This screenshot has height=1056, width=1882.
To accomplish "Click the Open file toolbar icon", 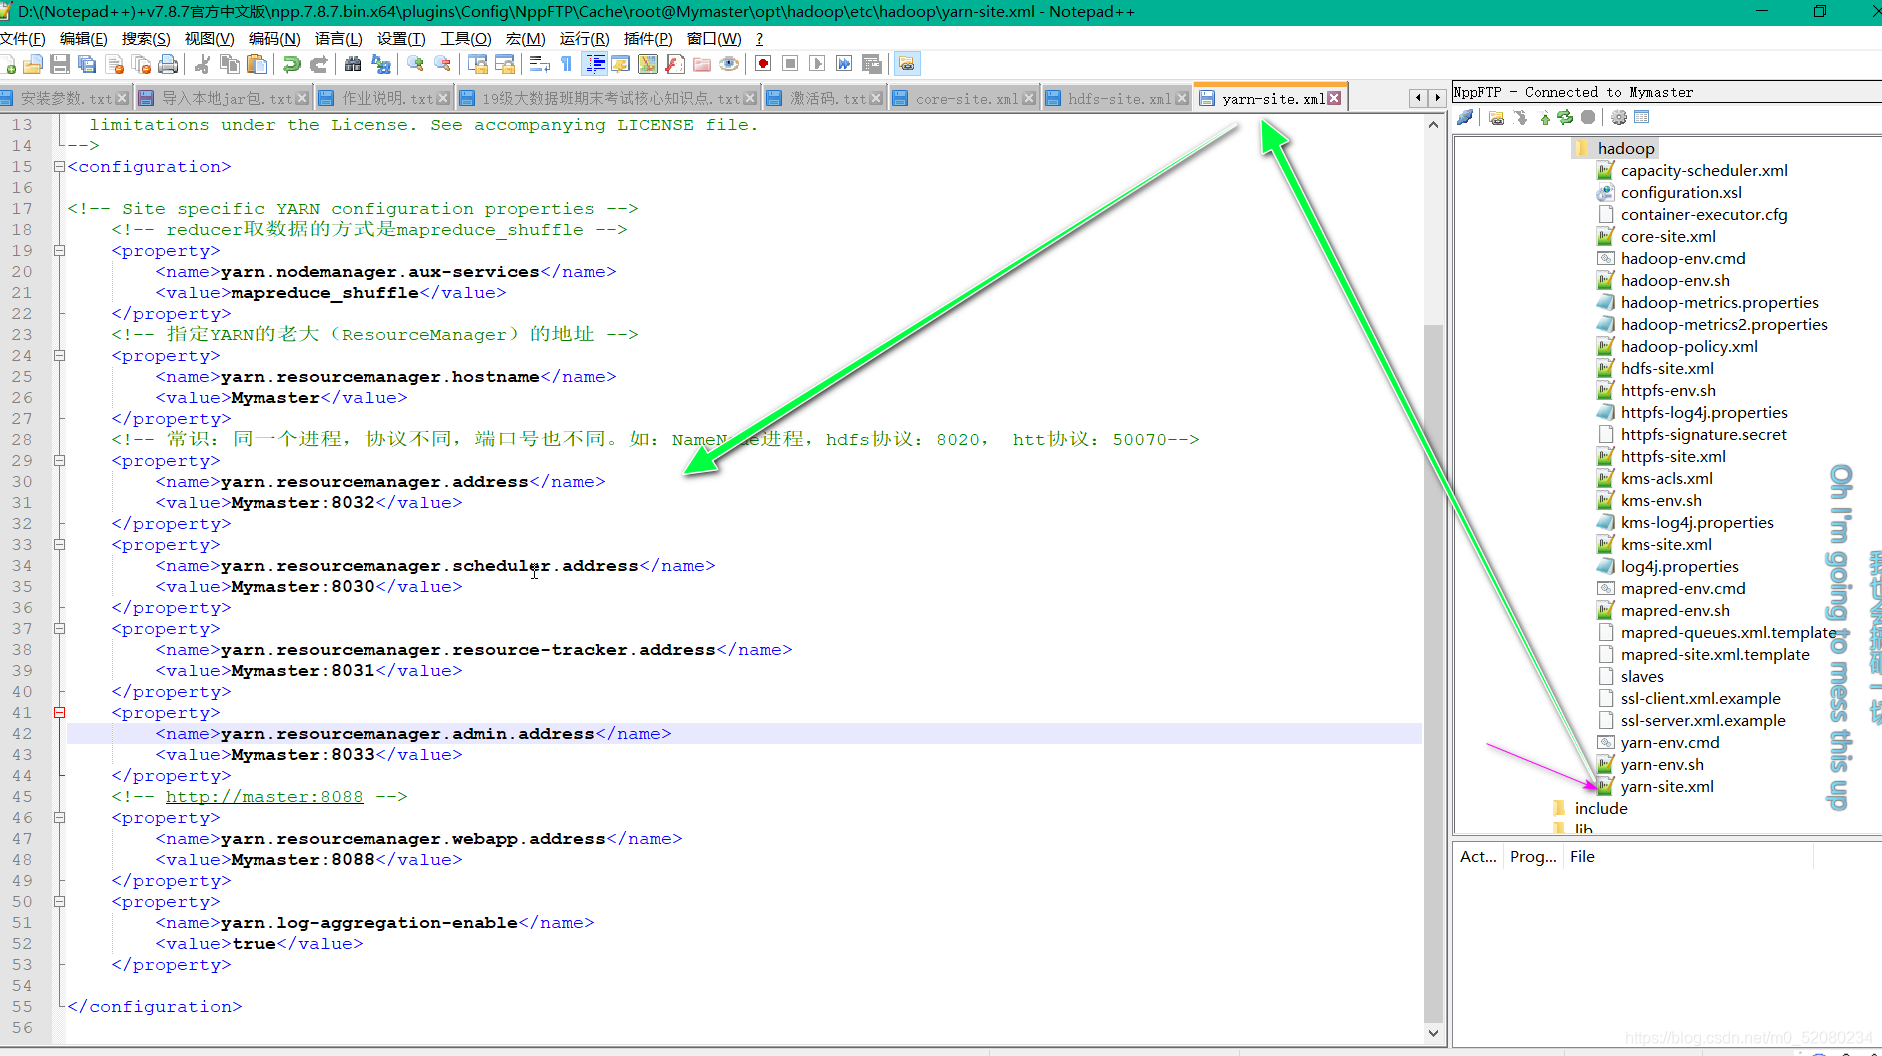I will [x=33, y=64].
